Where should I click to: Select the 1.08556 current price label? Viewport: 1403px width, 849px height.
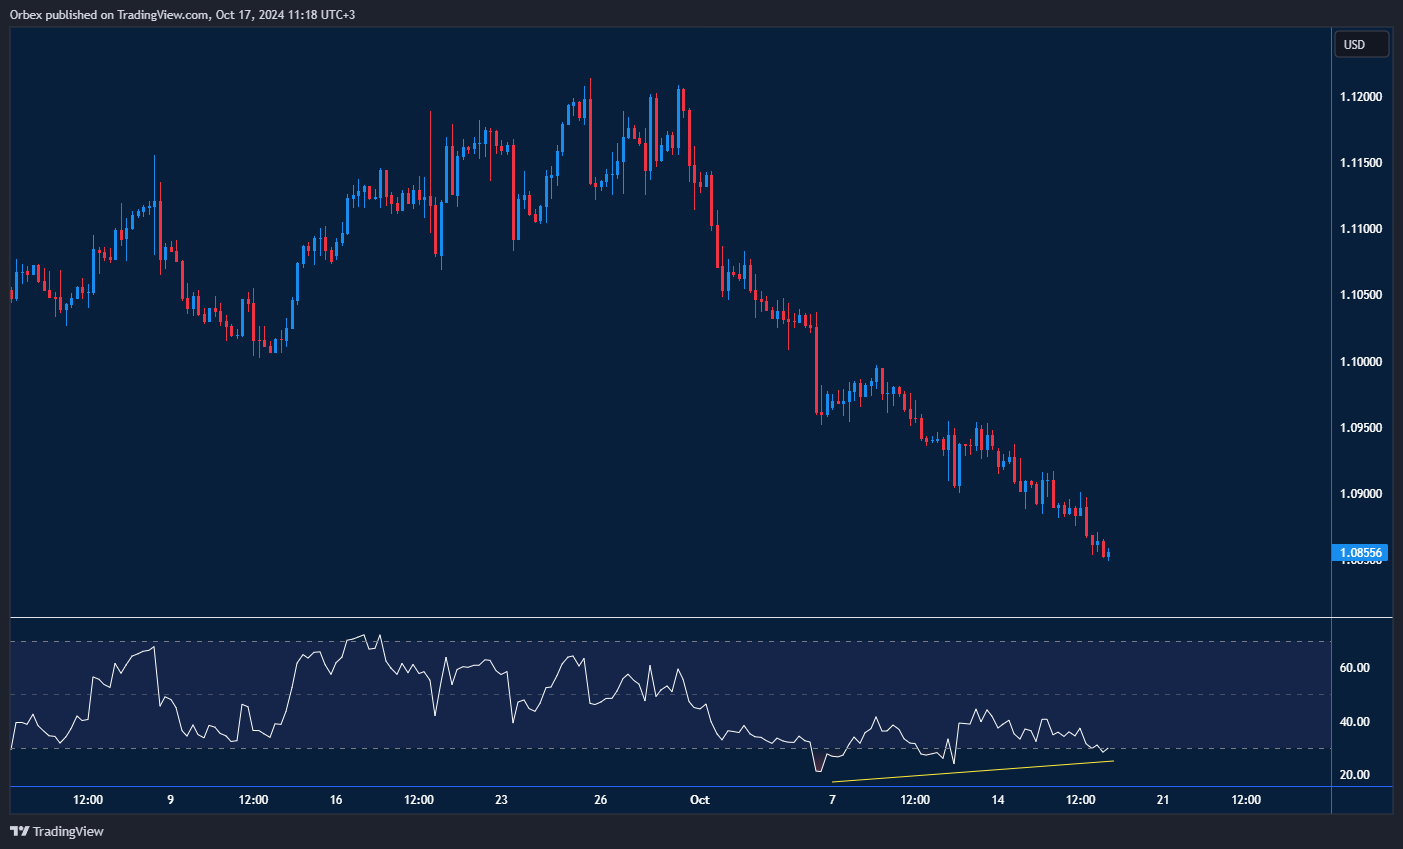click(1361, 552)
